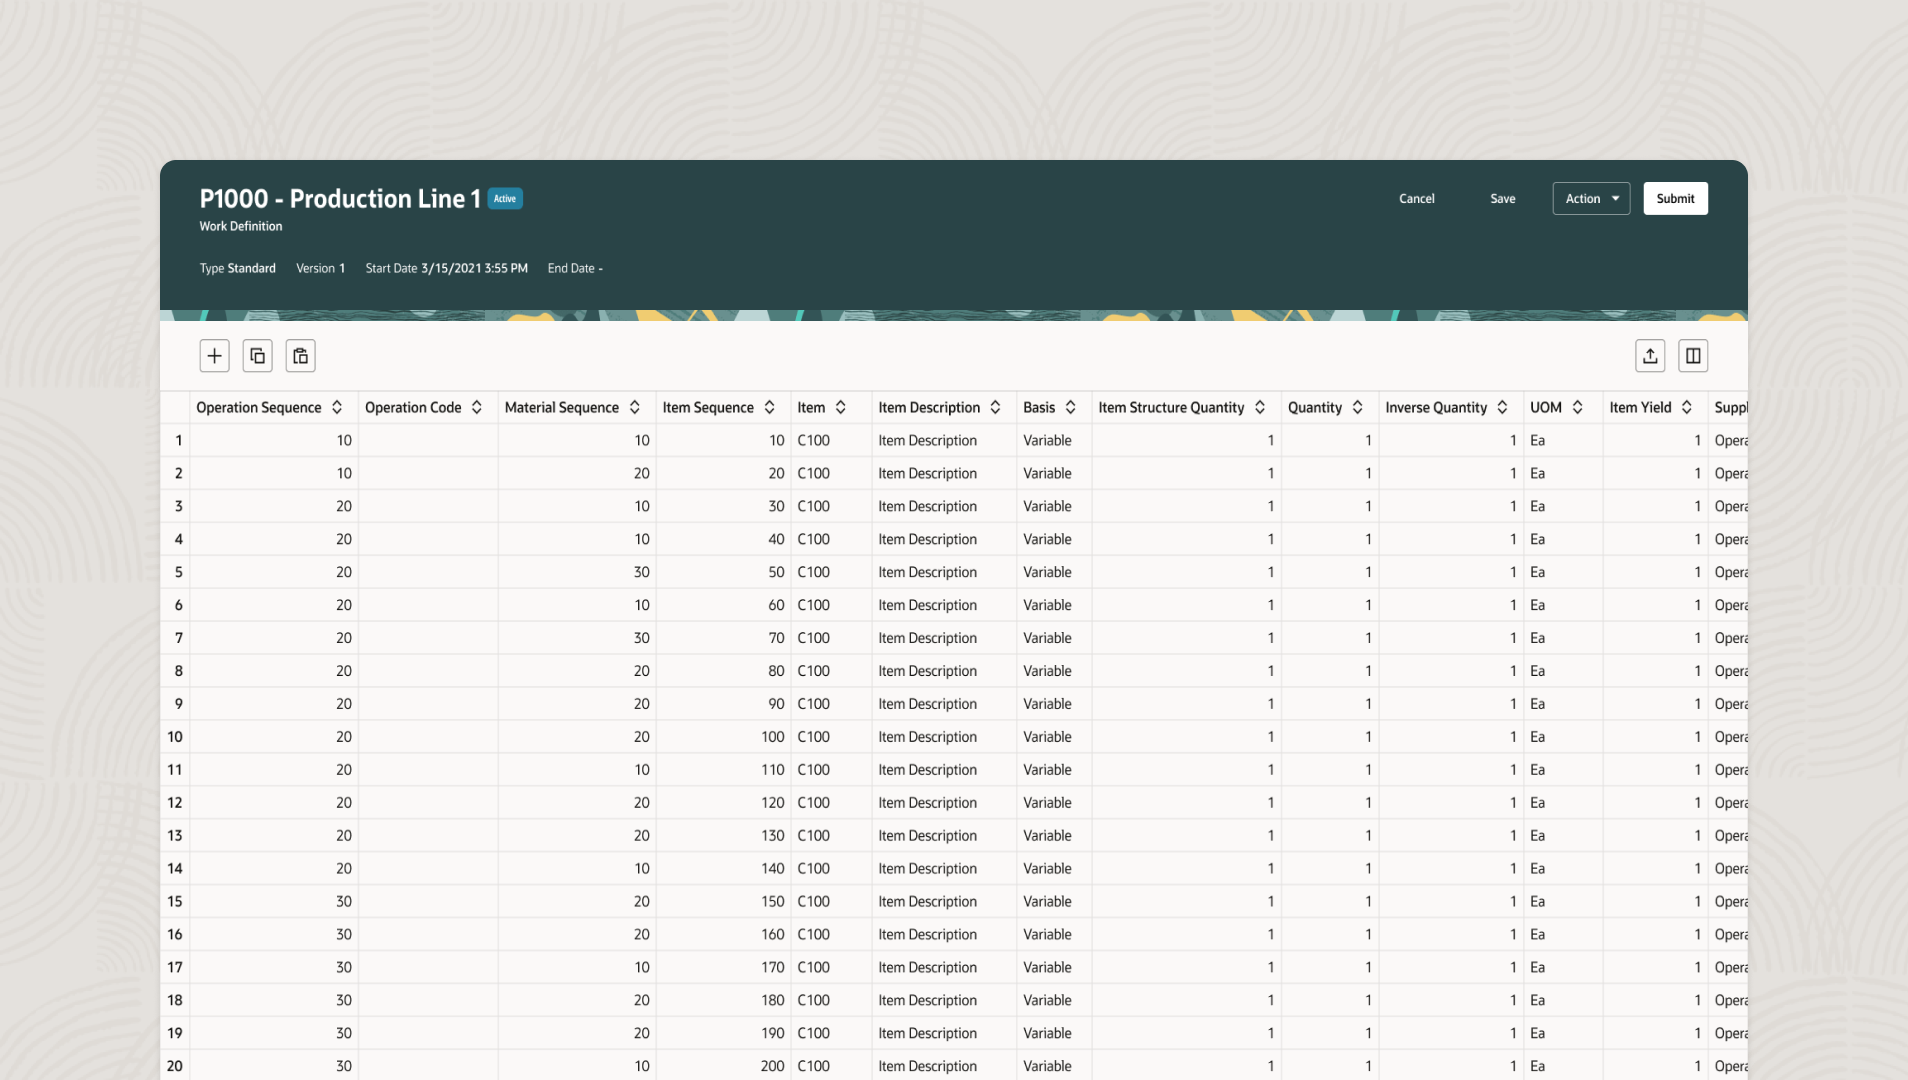
Task: Sort by Quantity column
Action: click(1358, 408)
